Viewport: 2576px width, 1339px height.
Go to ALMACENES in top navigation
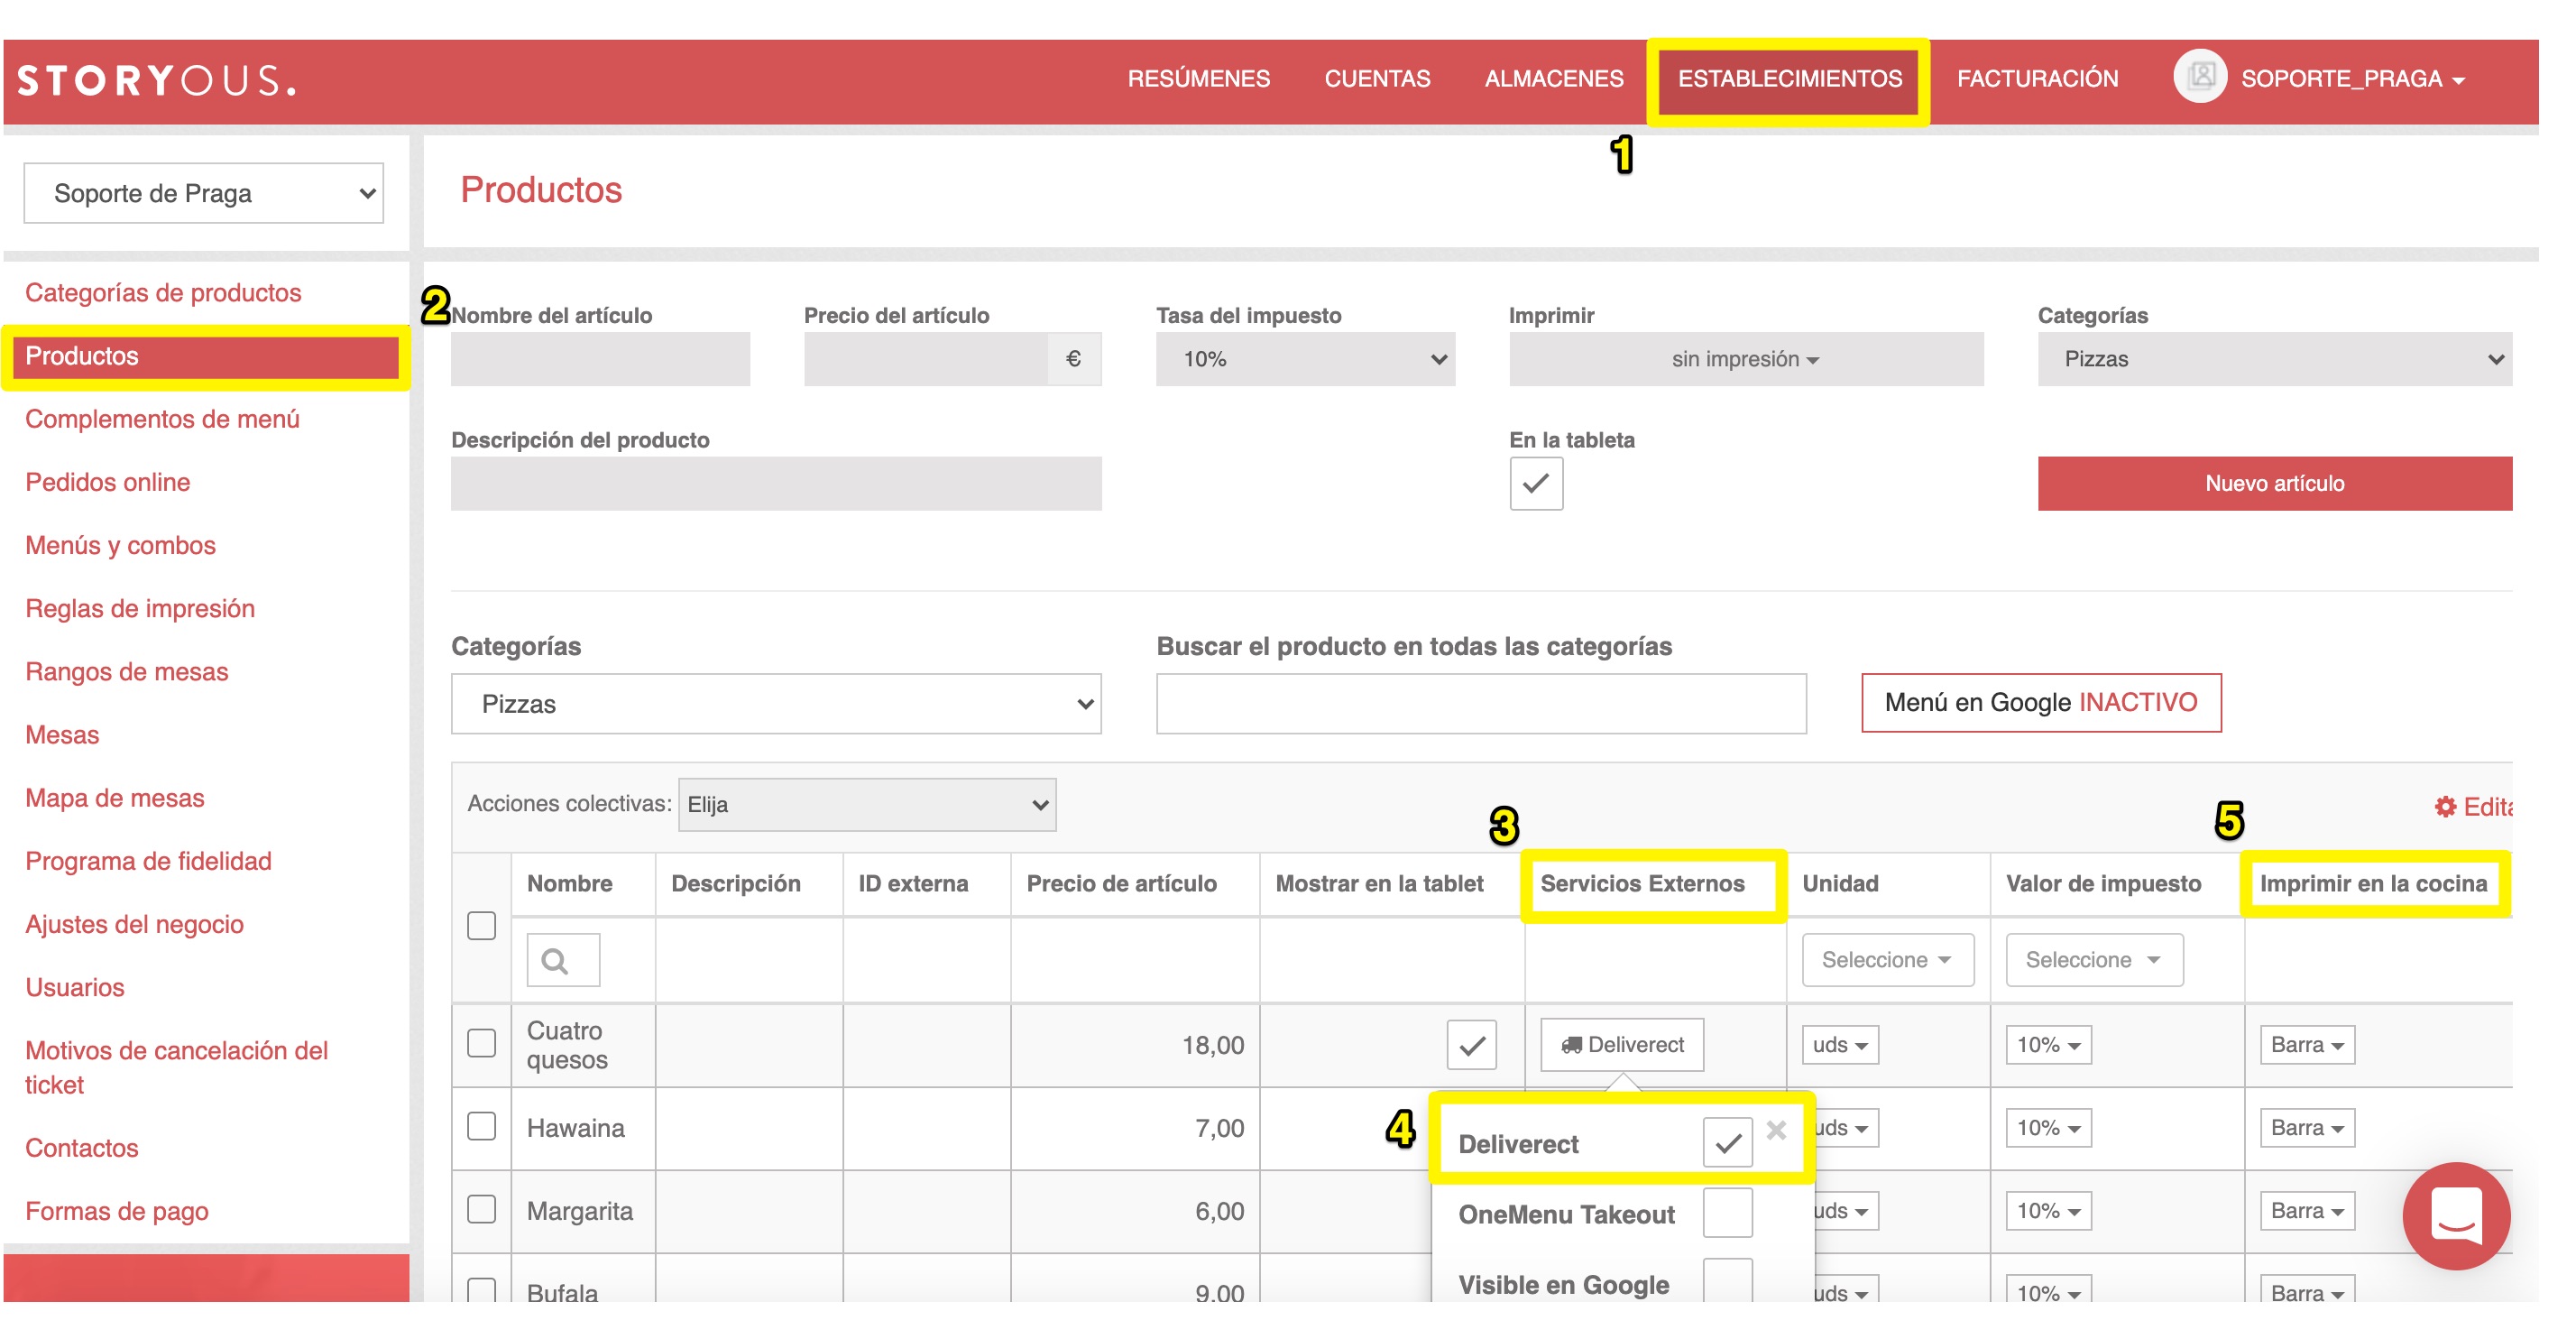pyautogui.click(x=1554, y=79)
